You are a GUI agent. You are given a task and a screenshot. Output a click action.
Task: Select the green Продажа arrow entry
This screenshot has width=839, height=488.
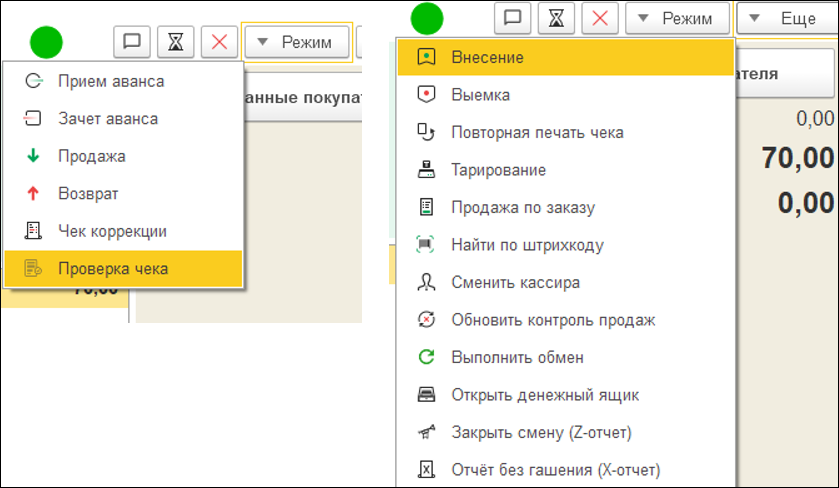pos(92,156)
